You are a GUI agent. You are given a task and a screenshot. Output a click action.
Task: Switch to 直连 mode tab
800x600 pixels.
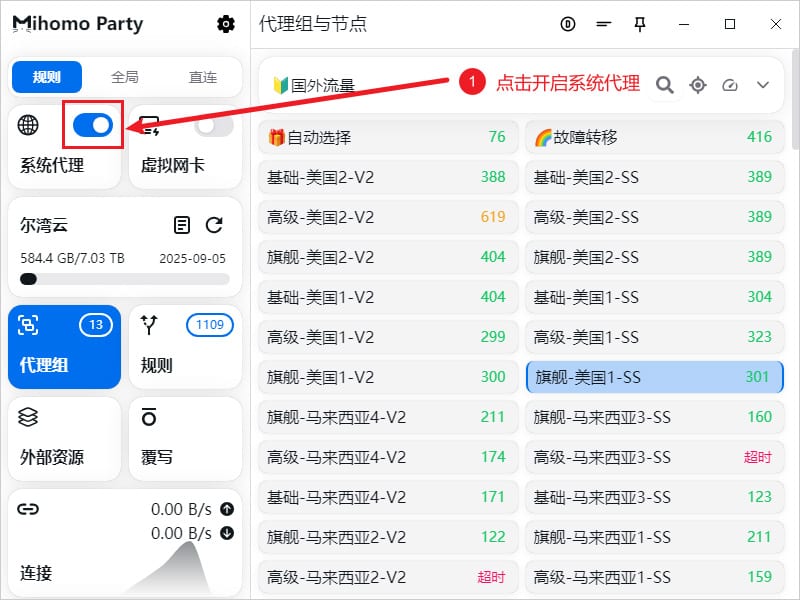point(203,77)
